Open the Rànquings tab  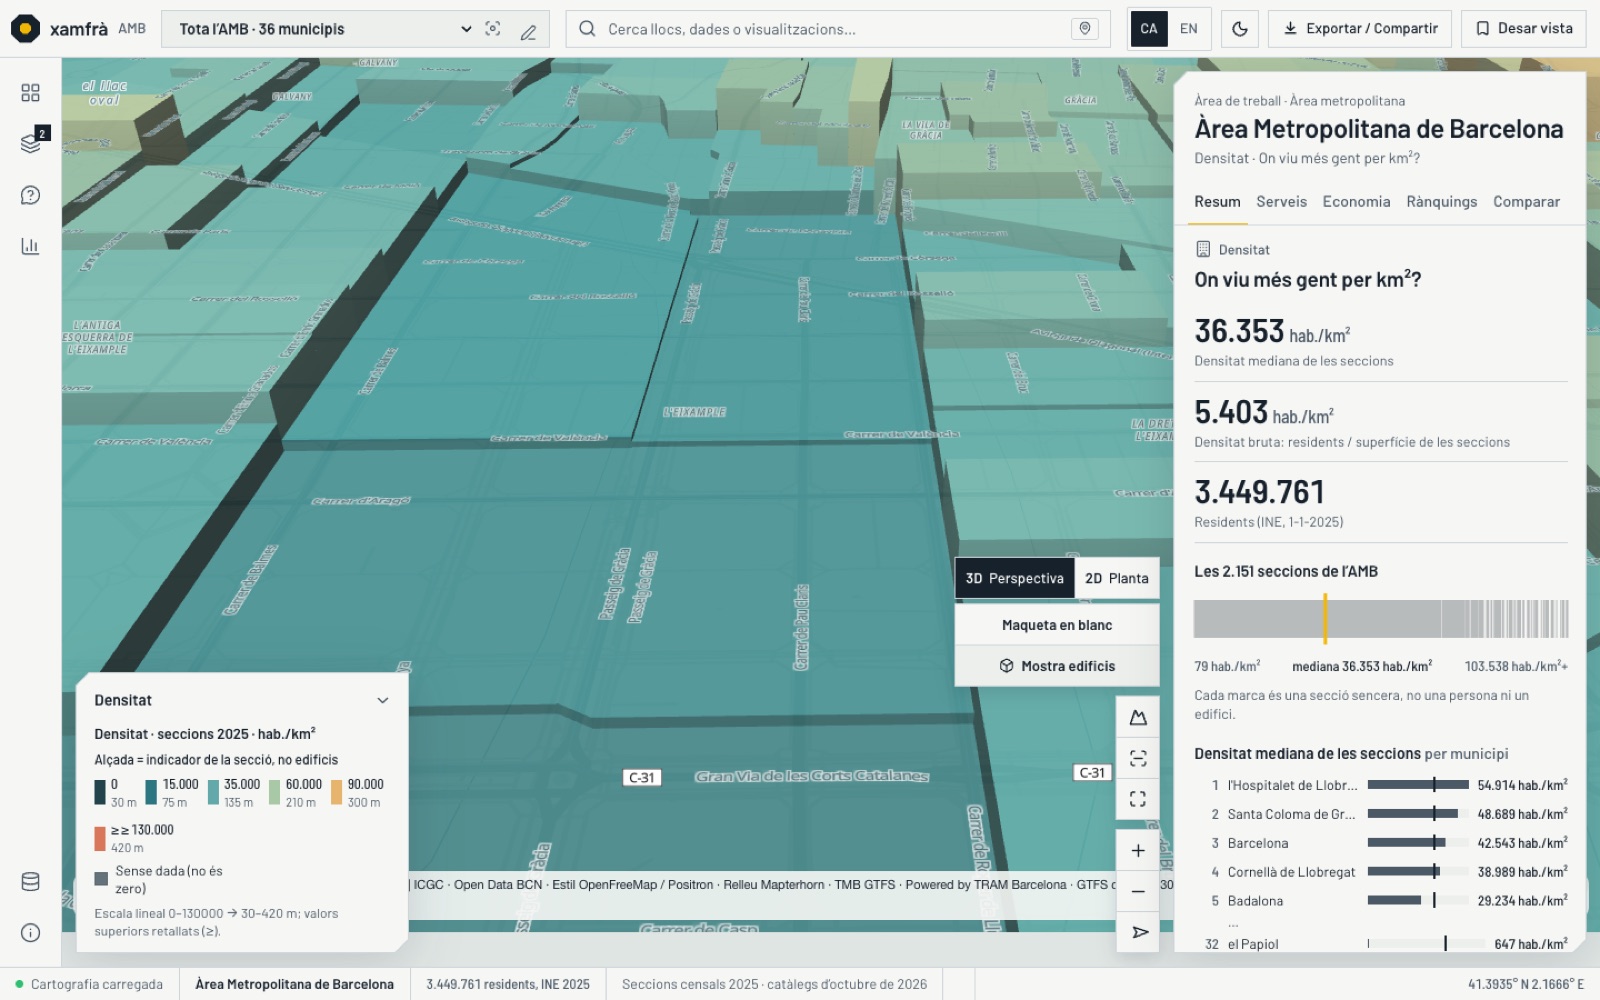(x=1442, y=202)
